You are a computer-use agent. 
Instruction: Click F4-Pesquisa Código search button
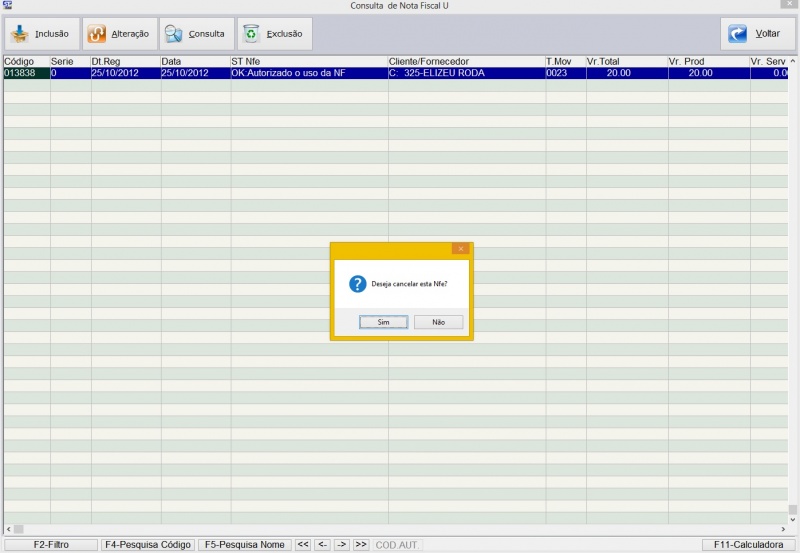point(147,545)
